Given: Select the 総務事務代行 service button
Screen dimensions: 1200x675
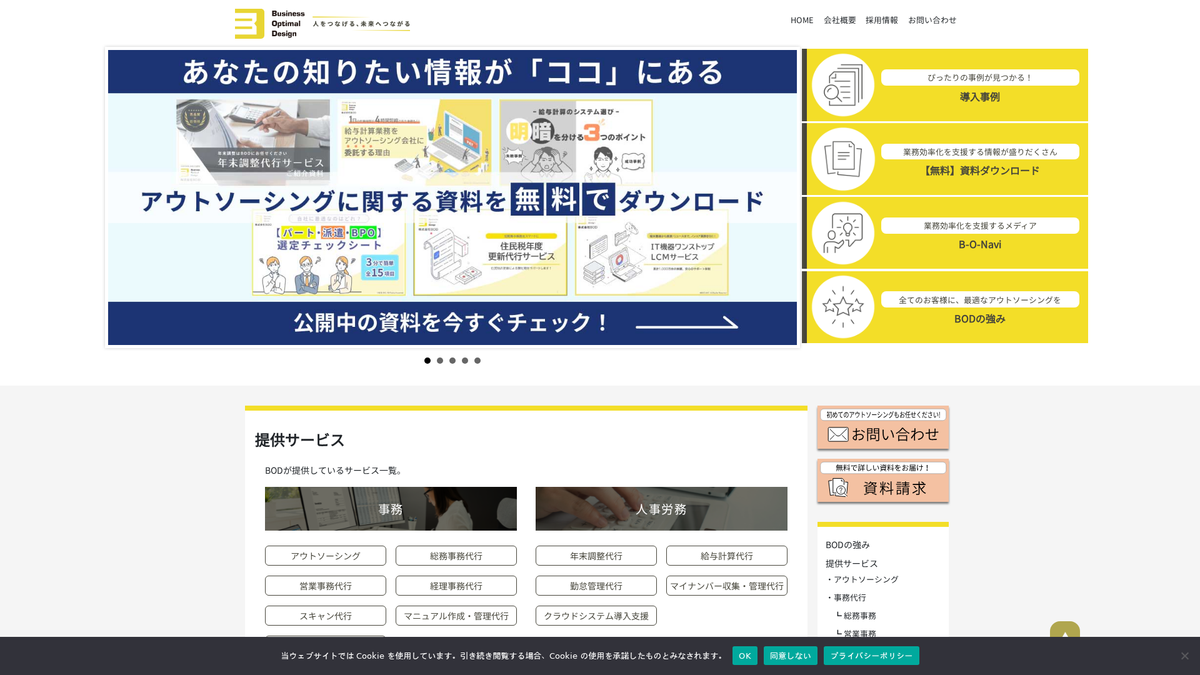Looking at the screenshot, I should [456, 556].
